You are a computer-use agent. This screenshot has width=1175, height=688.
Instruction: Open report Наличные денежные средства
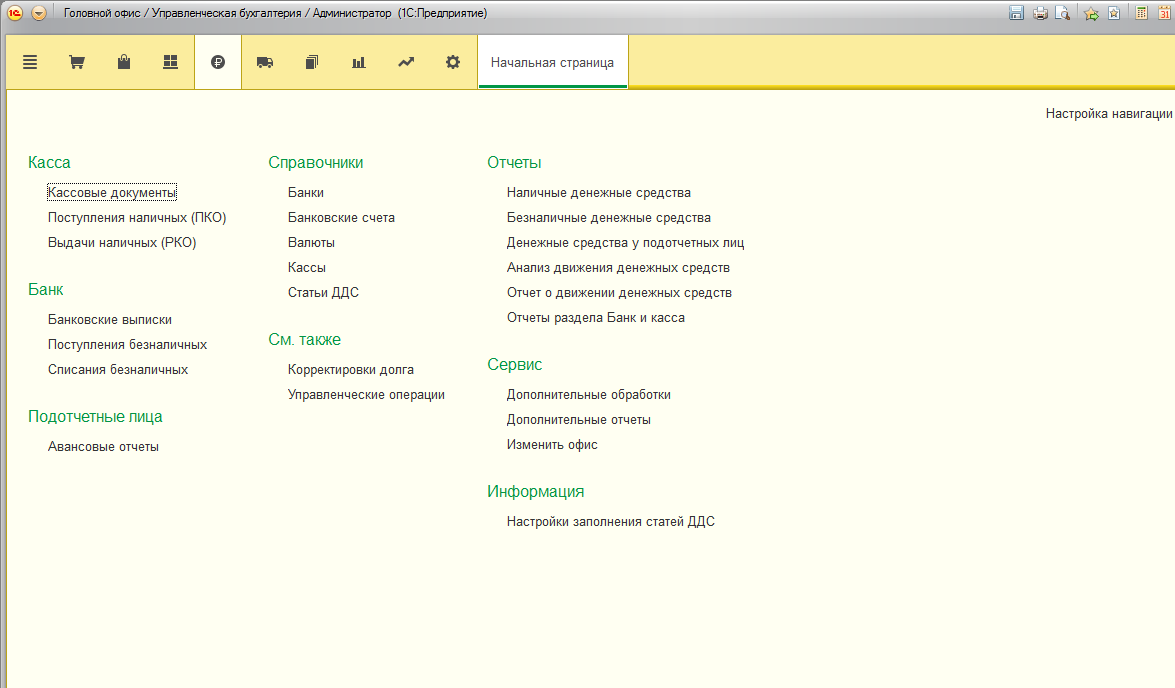pos(599,193)
